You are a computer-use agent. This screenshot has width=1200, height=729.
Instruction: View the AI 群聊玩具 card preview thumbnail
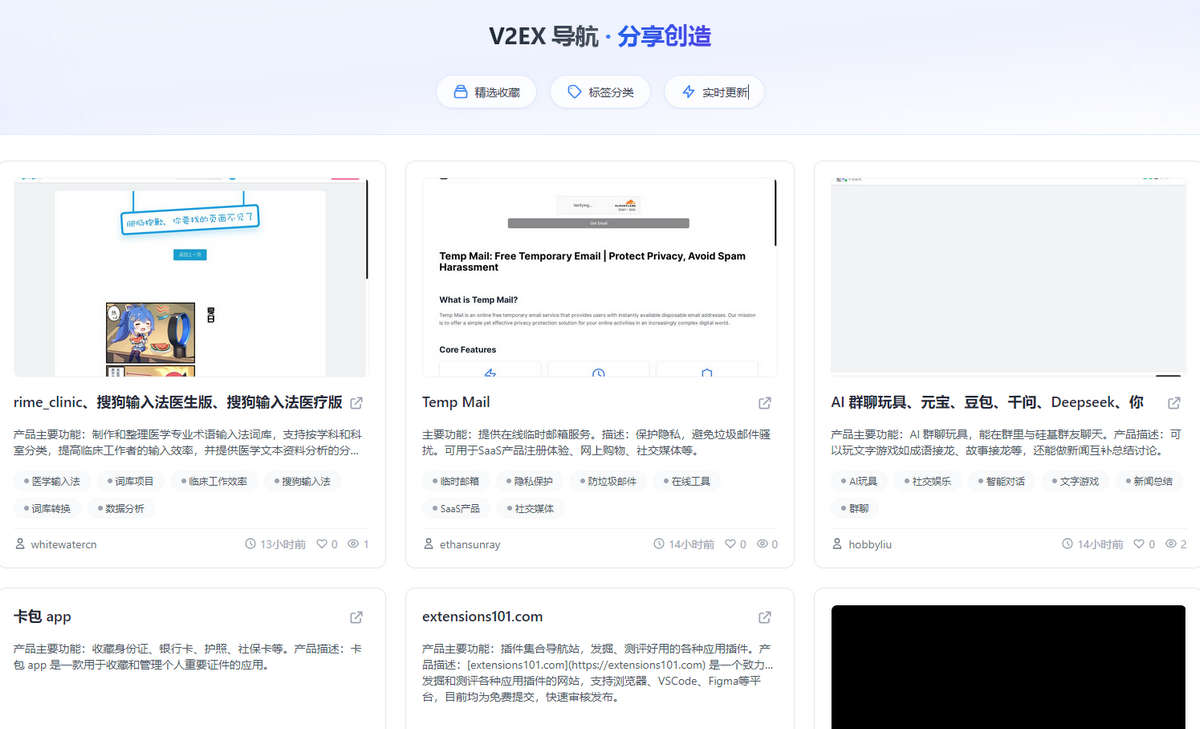[x=1008, y=277]
